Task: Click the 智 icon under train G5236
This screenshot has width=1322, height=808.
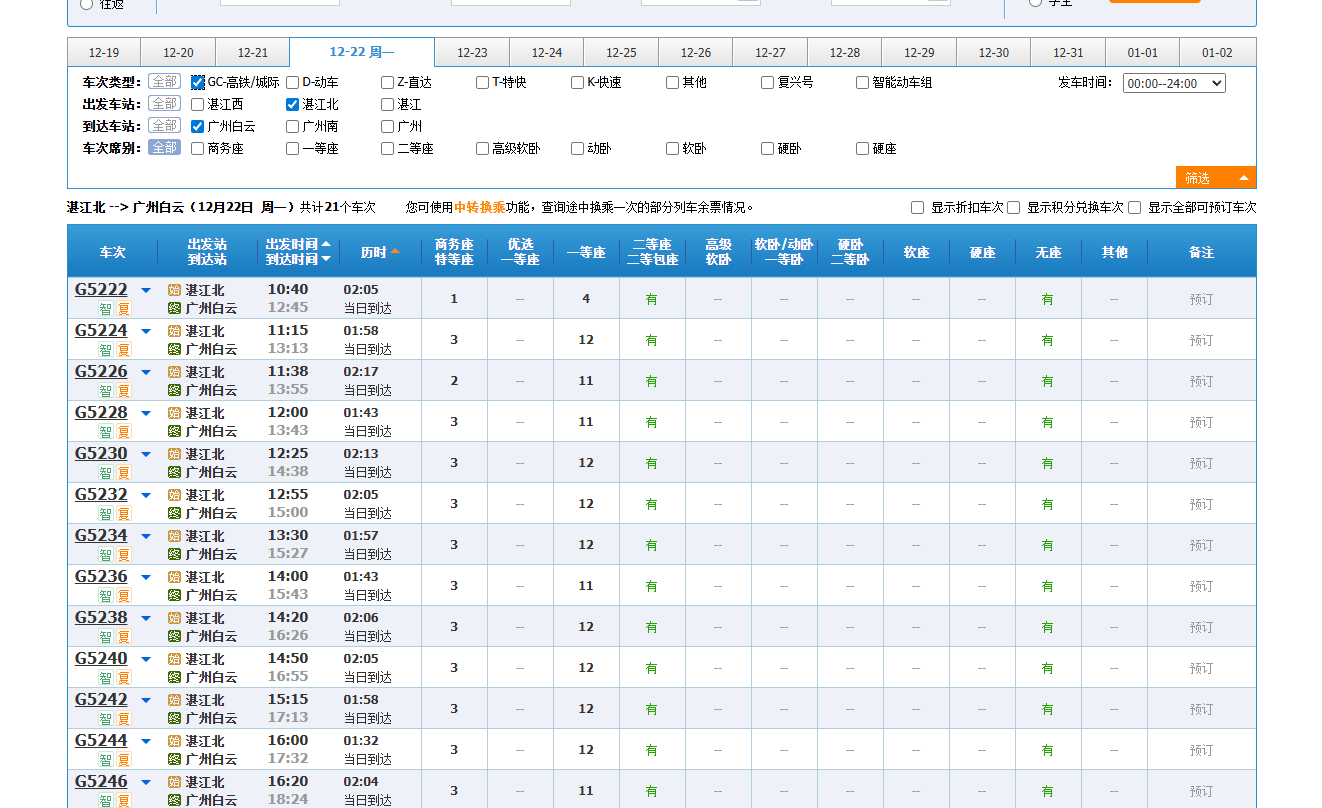Action: pyautogui.click(x=105, y=596)
